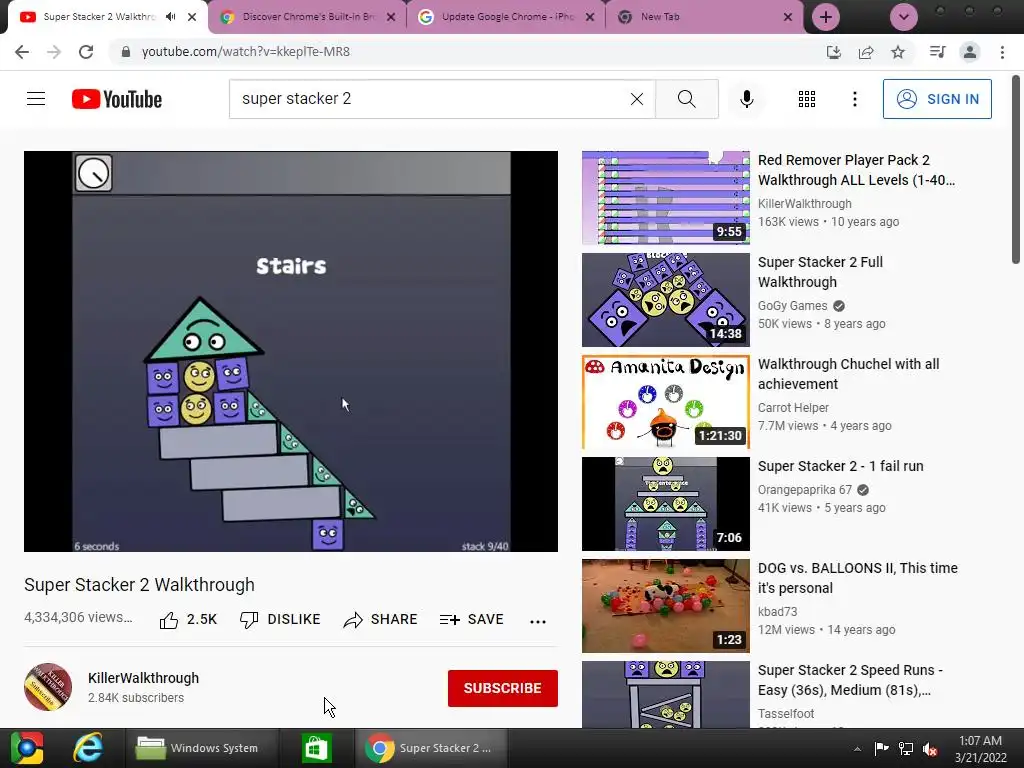This screenshot has width=1024, height=768.
Task: Start voice search with the microphone icon
Action: 746,99
